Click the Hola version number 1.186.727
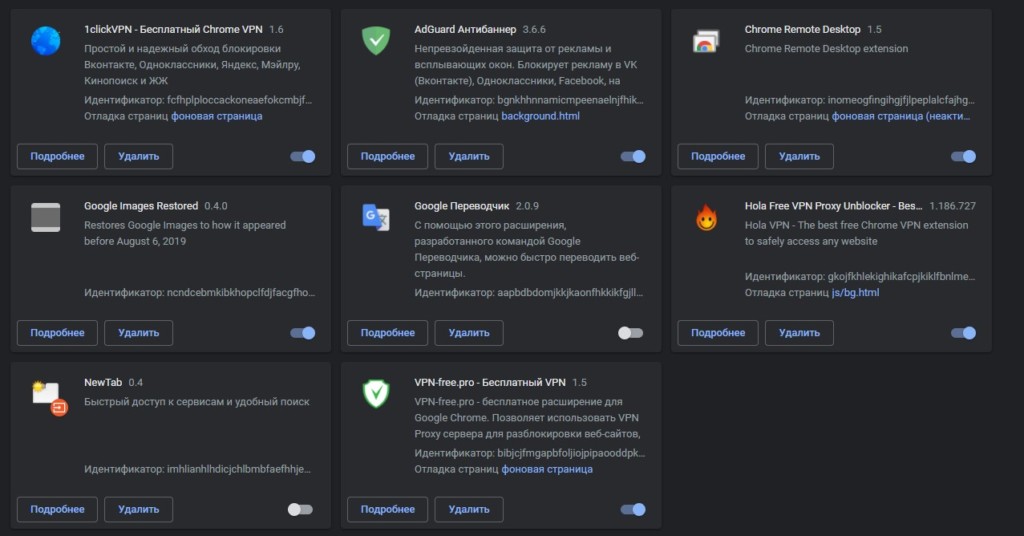 953,206
